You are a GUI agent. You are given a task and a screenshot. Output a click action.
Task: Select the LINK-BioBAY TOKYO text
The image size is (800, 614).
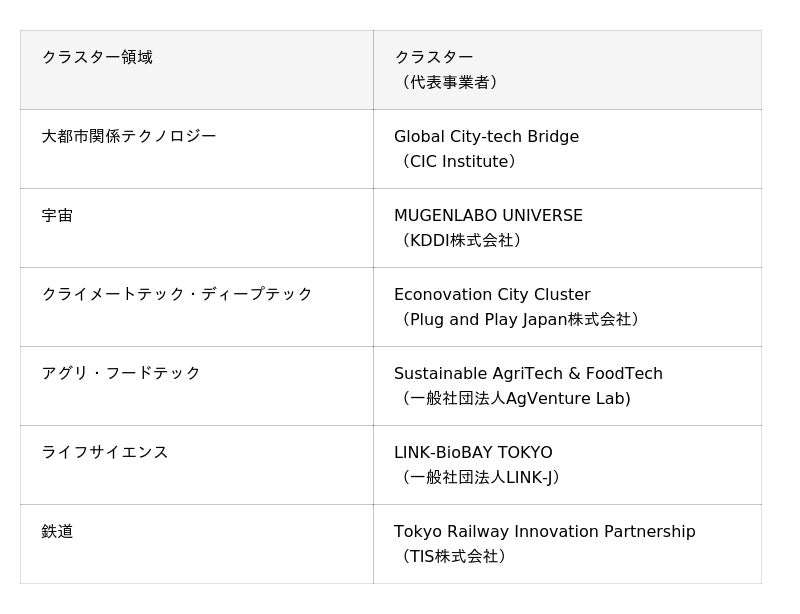tap(473, 453)
